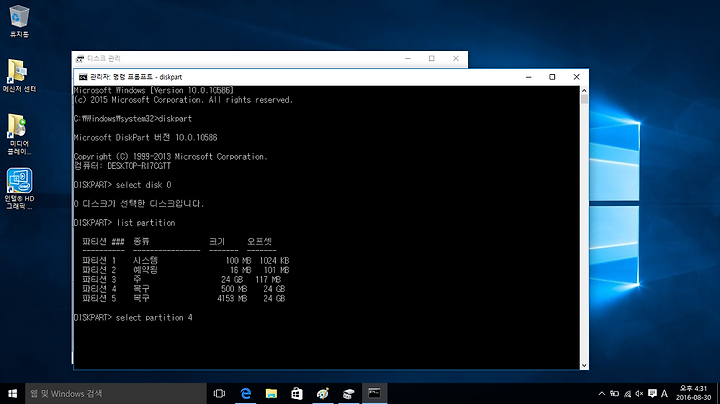Open the Action Center notification icon
This screenshot has height=404, width=720.
[652, 393]
